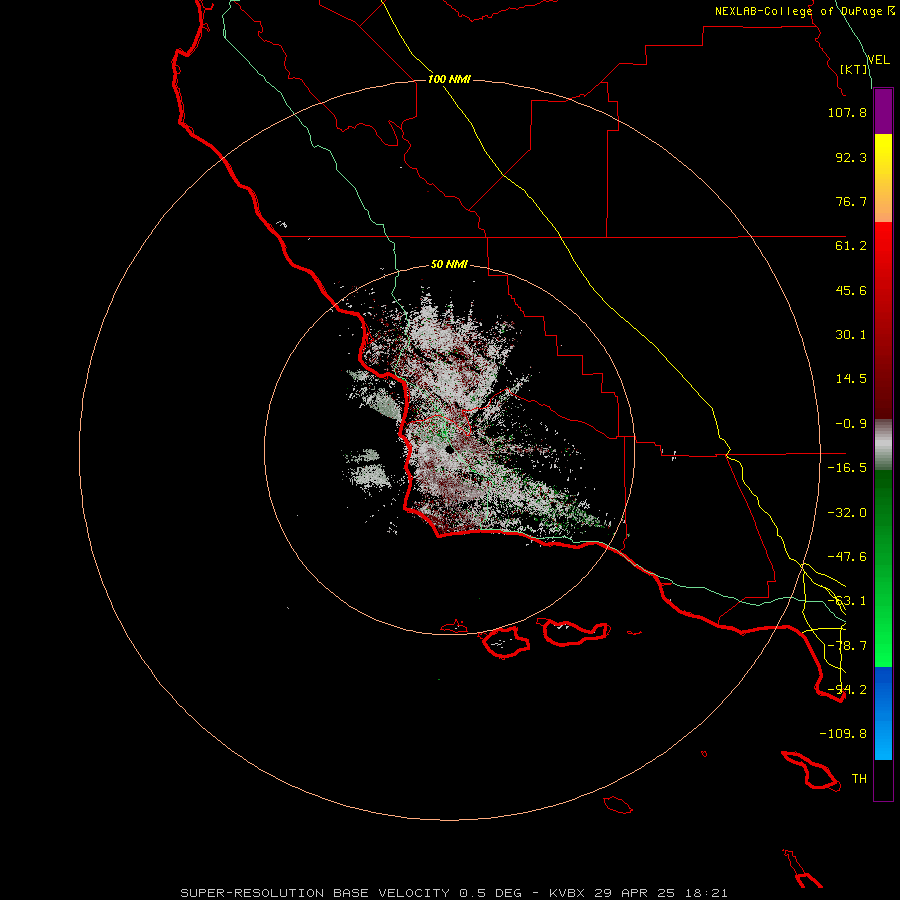This screenshot has height=900, width=900.
Task: Select the 107.8 velocity scale value
Action: pos(847,112)
